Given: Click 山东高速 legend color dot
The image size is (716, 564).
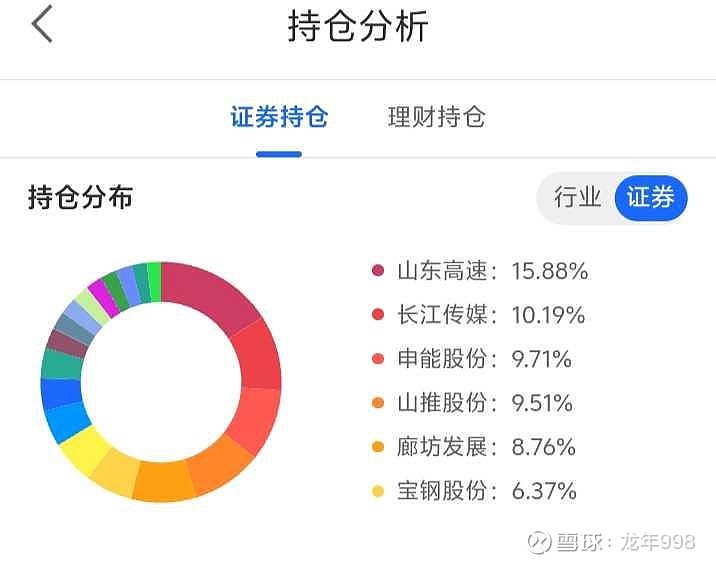Looking at the screenshot, I should [x=378, y=271].
